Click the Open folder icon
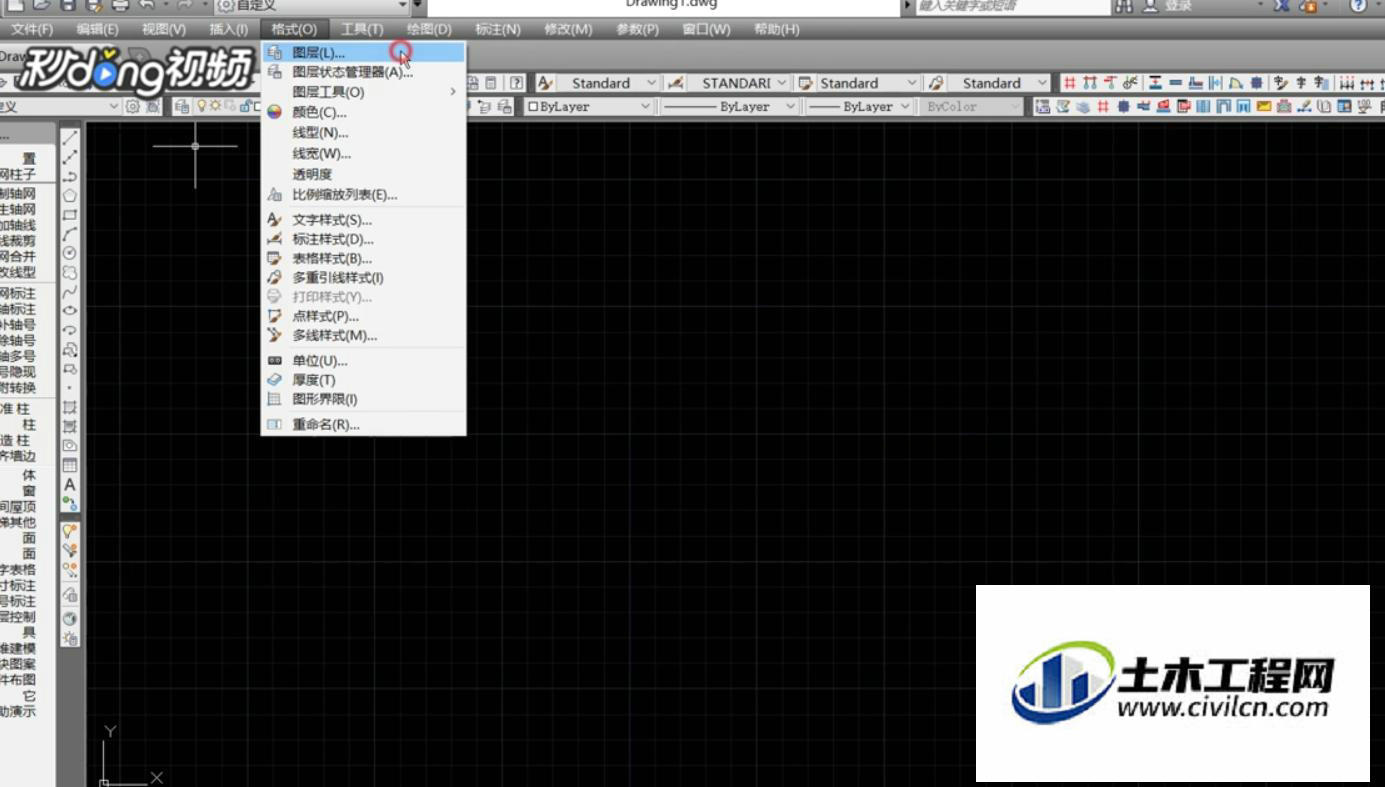Screen dimensions: 1385x787 click(x=41, y=5)
